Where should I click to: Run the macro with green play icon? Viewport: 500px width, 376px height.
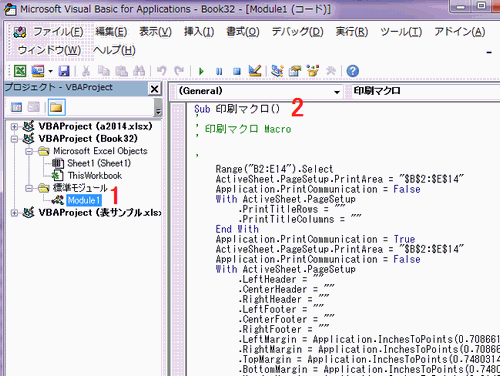pyautogui.click(x=201, y=71)
